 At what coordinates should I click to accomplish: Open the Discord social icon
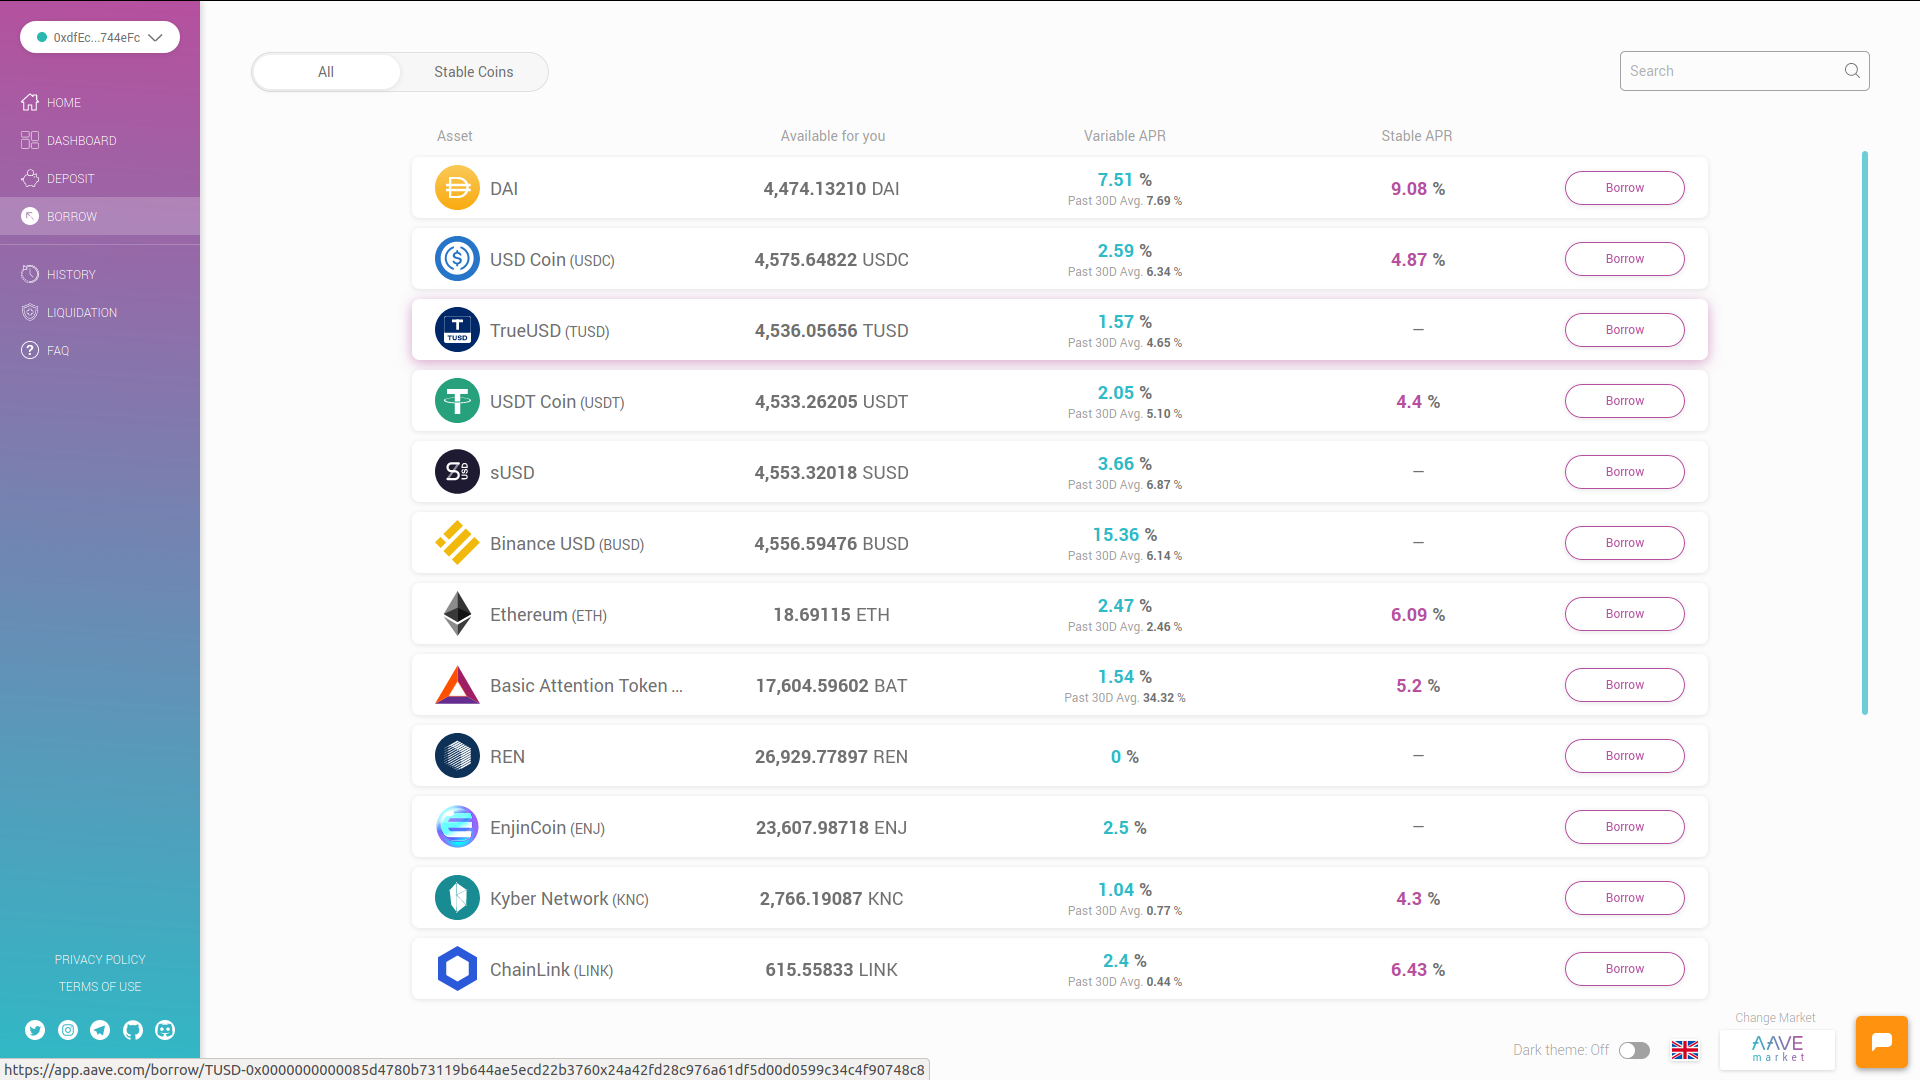pyautogui.click(x=165, y=1030)
